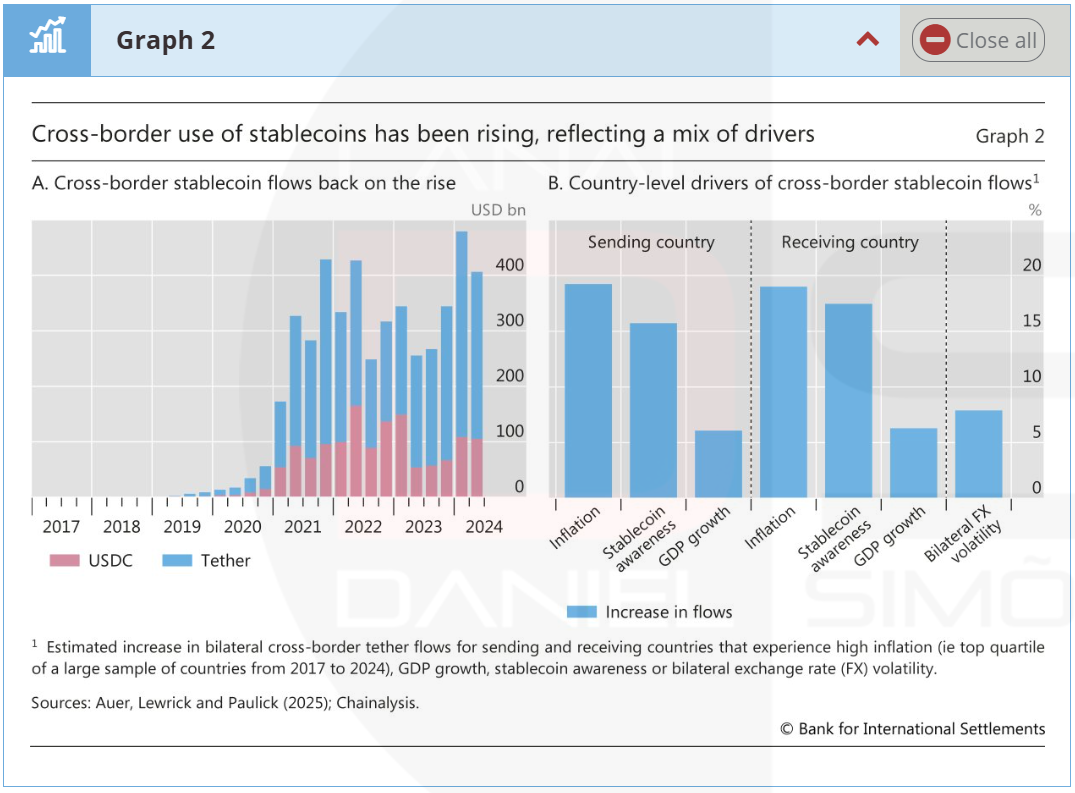Click the '2024' x-axis label
Screen dimensions: 1075x793
pos(484,526)
